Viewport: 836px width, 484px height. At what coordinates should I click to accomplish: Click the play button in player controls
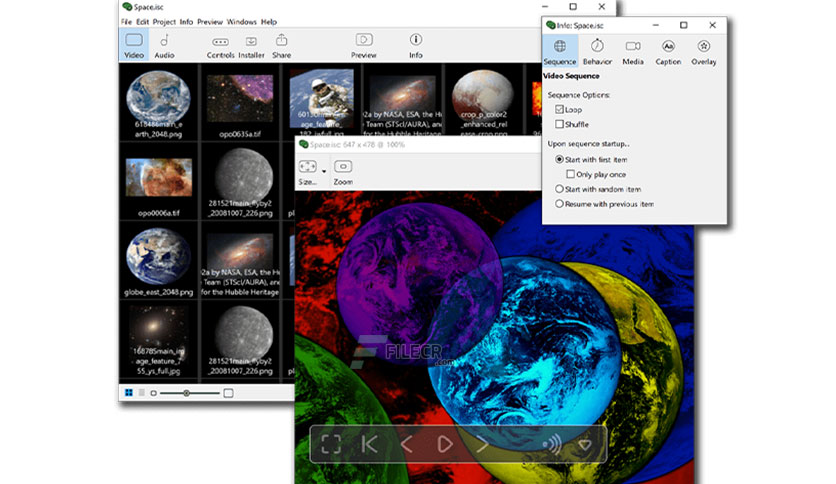pyautogui.click(x=445, y=444)
